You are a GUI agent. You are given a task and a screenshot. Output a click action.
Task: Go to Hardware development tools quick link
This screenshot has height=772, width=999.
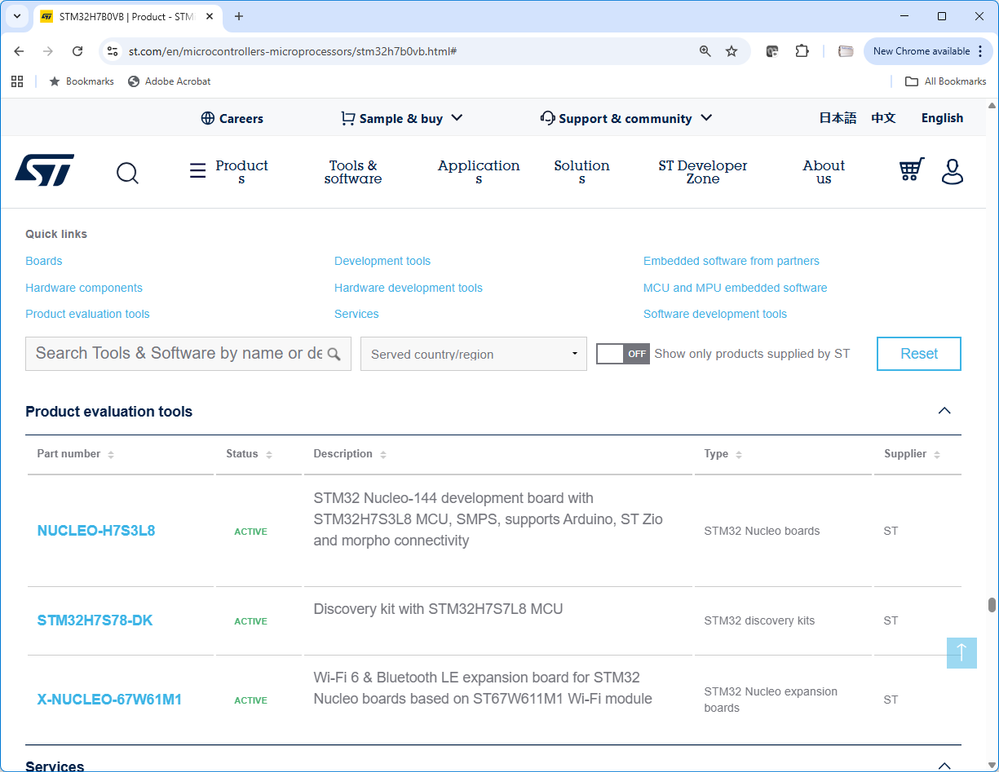[x=408, y=288]
